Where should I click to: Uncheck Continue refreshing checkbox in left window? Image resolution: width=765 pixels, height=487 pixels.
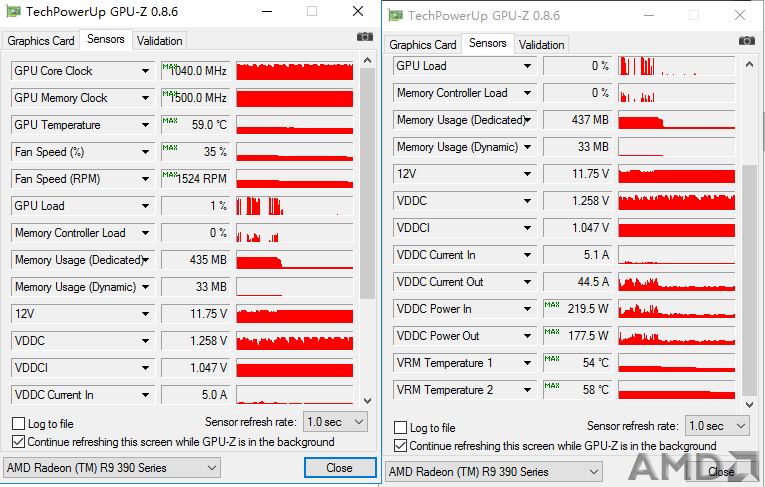(19, 442)
